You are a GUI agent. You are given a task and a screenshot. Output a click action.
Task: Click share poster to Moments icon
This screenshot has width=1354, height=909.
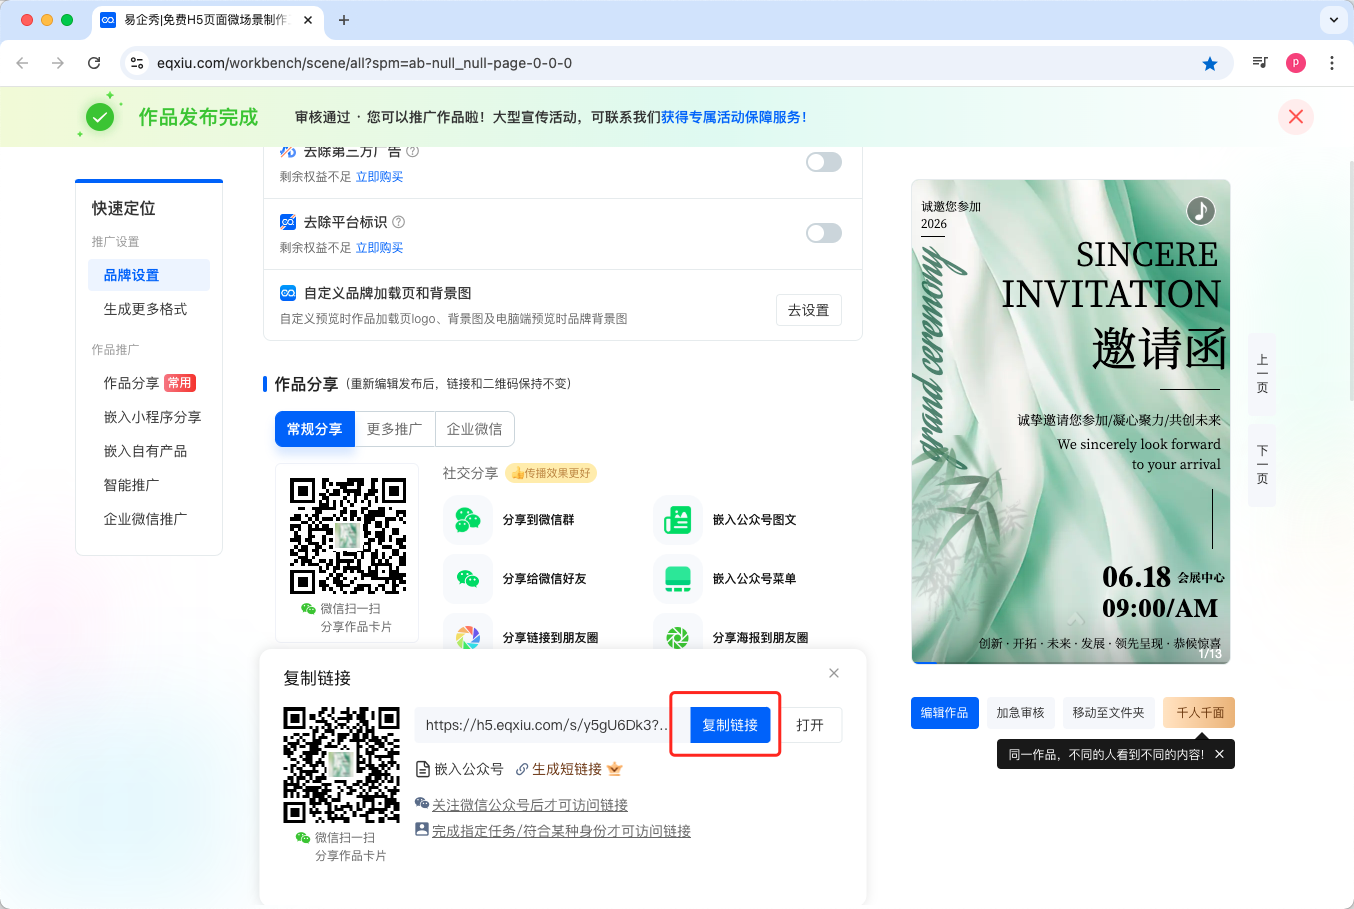(x=678, y=637)
